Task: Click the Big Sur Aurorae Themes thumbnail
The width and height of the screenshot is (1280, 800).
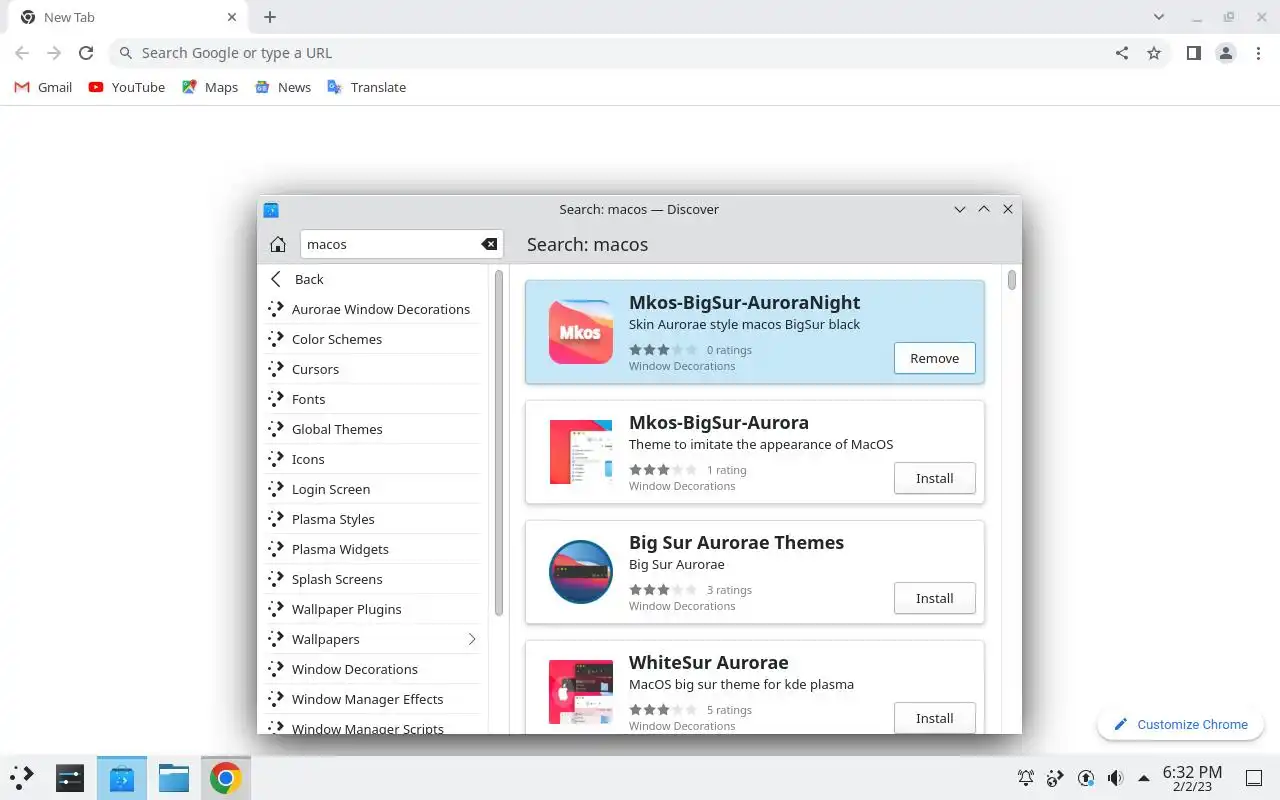Action: point(581,572)
